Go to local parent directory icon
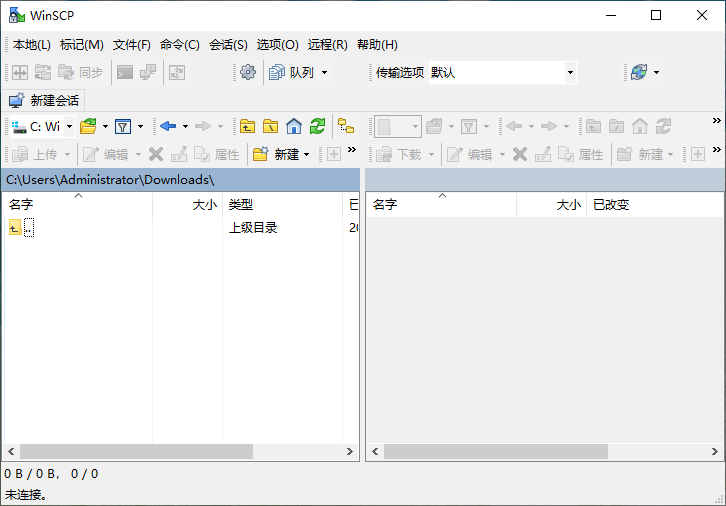Image resolution: width=726 pixels, height=506 pixels. coord(247,126)
